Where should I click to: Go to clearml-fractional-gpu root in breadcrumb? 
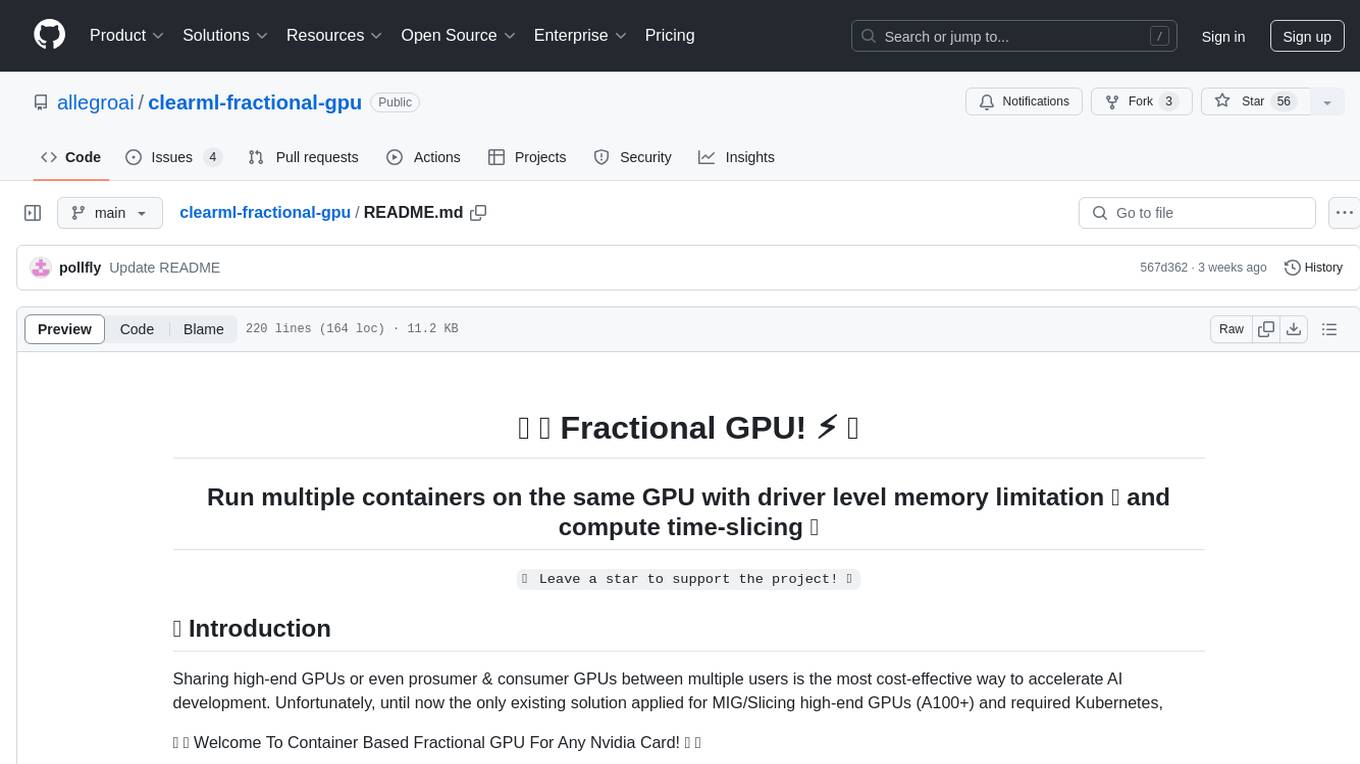coord(265,212)
